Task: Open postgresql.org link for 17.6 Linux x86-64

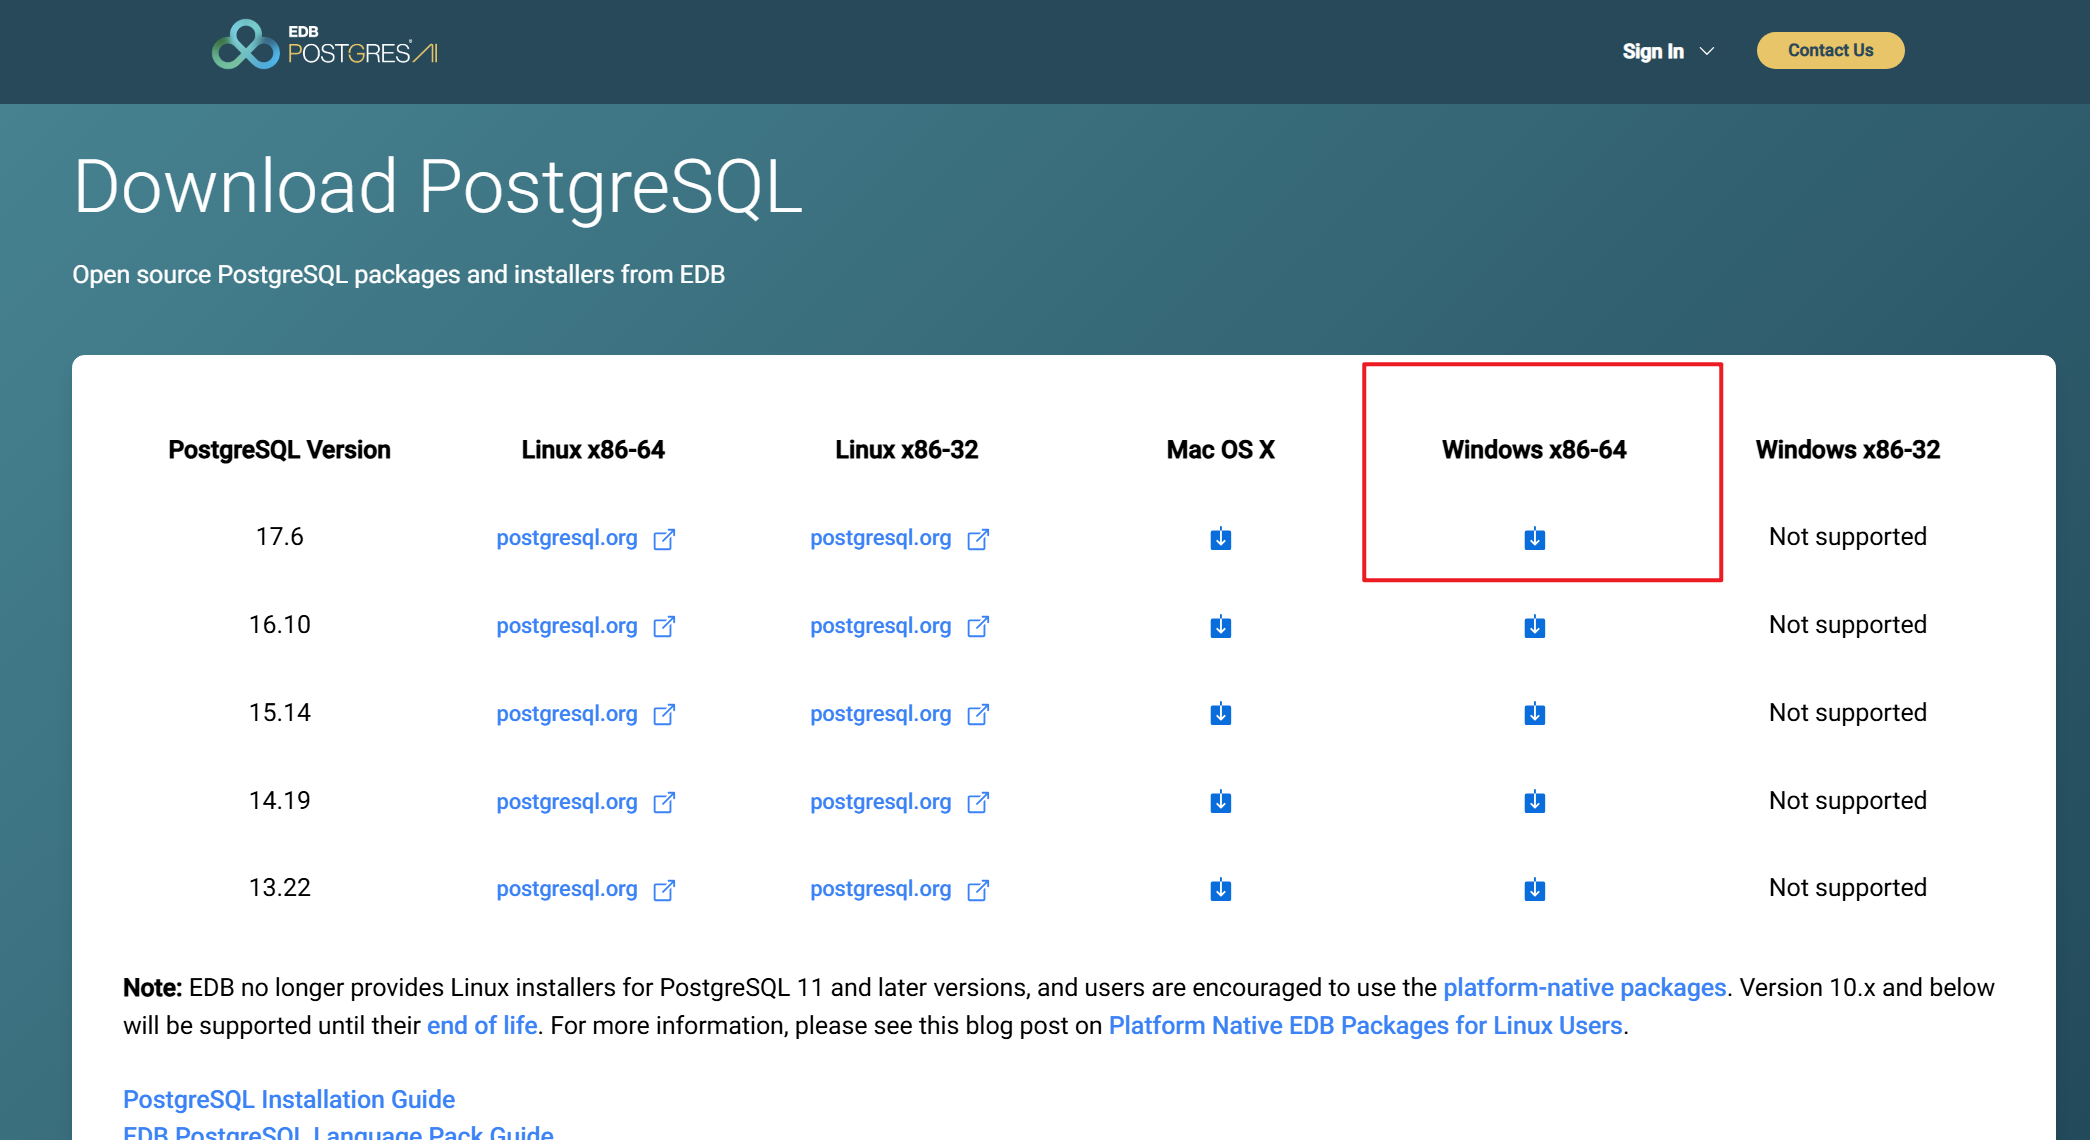Action: (x=567, y=538)
